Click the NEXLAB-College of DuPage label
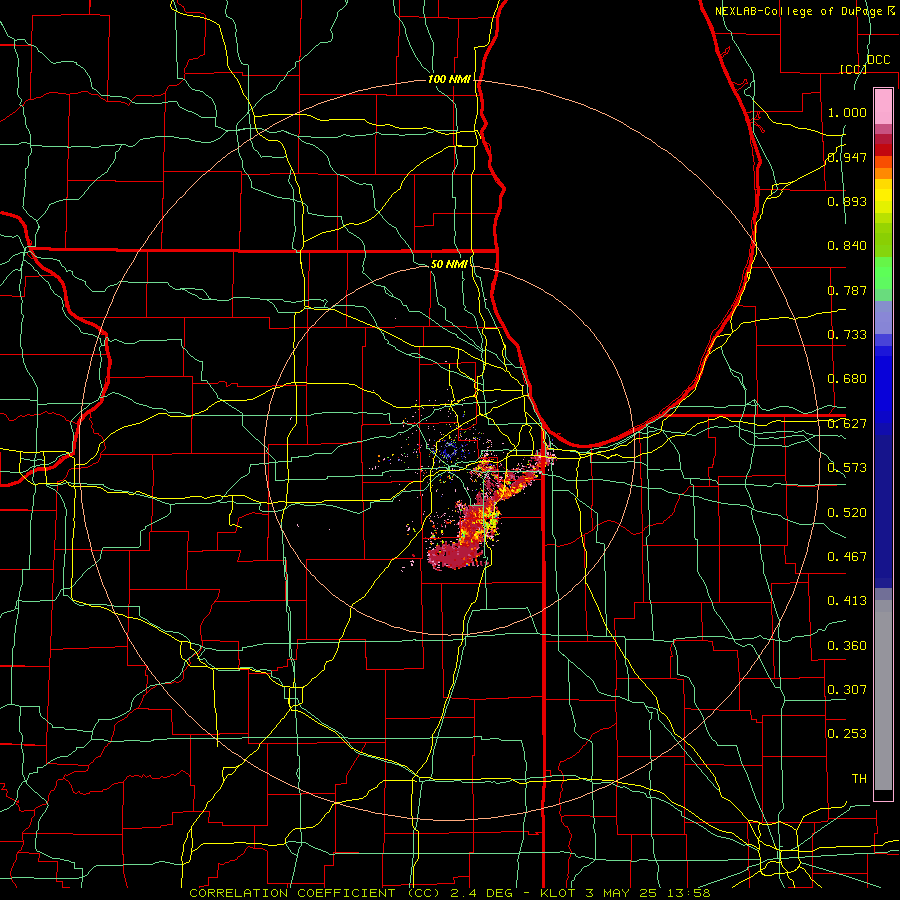The height and width of the screenshot is (900, 900). 800,11
